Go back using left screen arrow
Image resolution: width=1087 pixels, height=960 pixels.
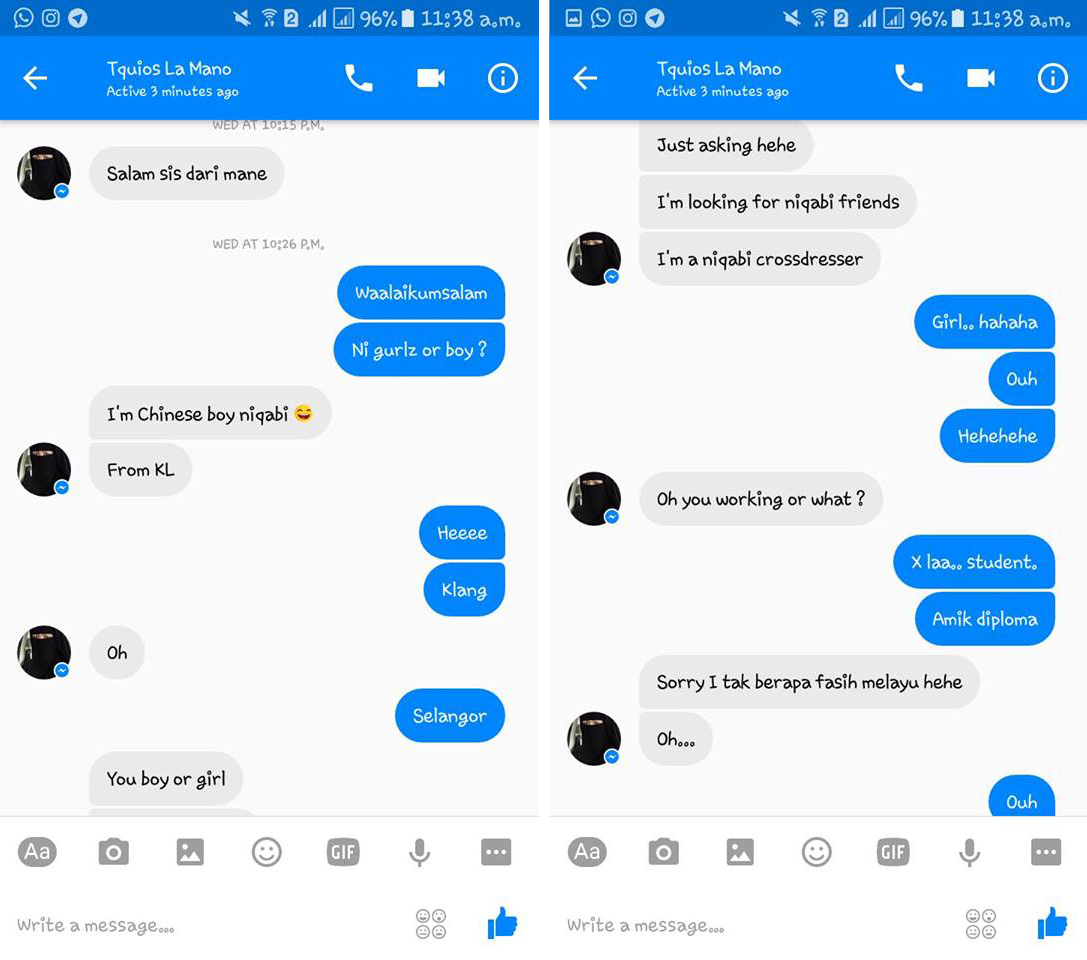pos(35,78)
